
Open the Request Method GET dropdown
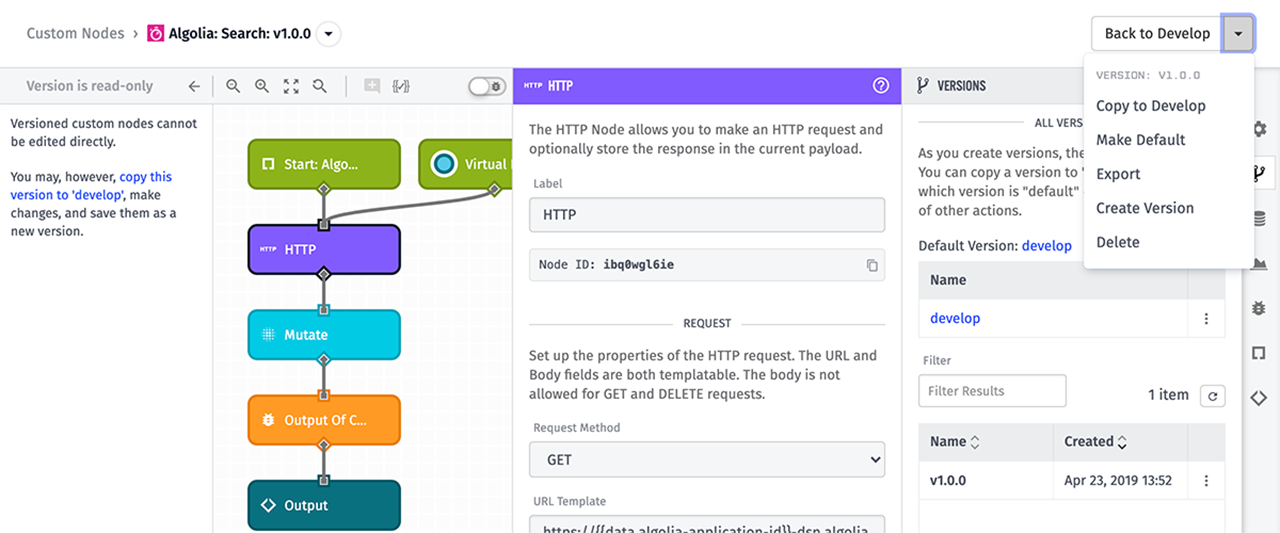pyautogui.click(x=707, y=460)
